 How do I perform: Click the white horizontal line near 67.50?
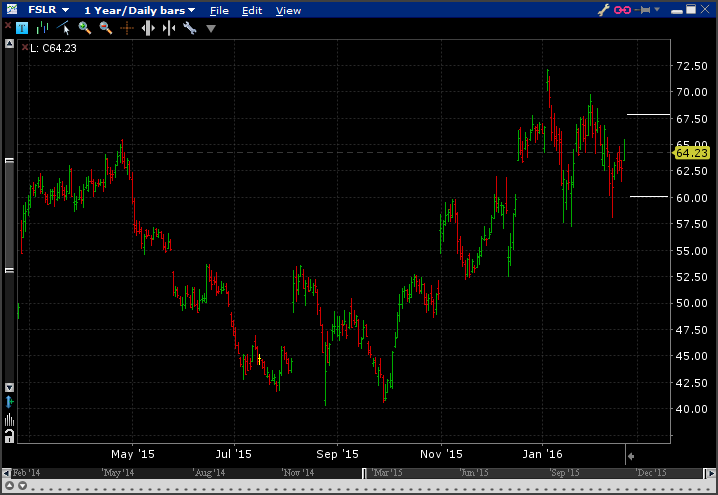pos(648,114)
